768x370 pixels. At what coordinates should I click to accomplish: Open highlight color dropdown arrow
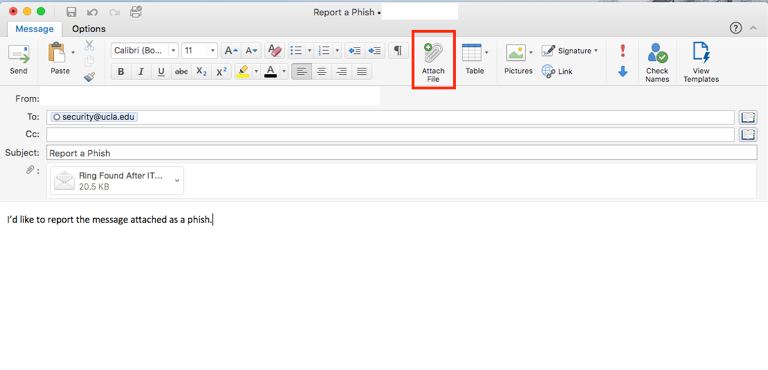tap(256, 72)
